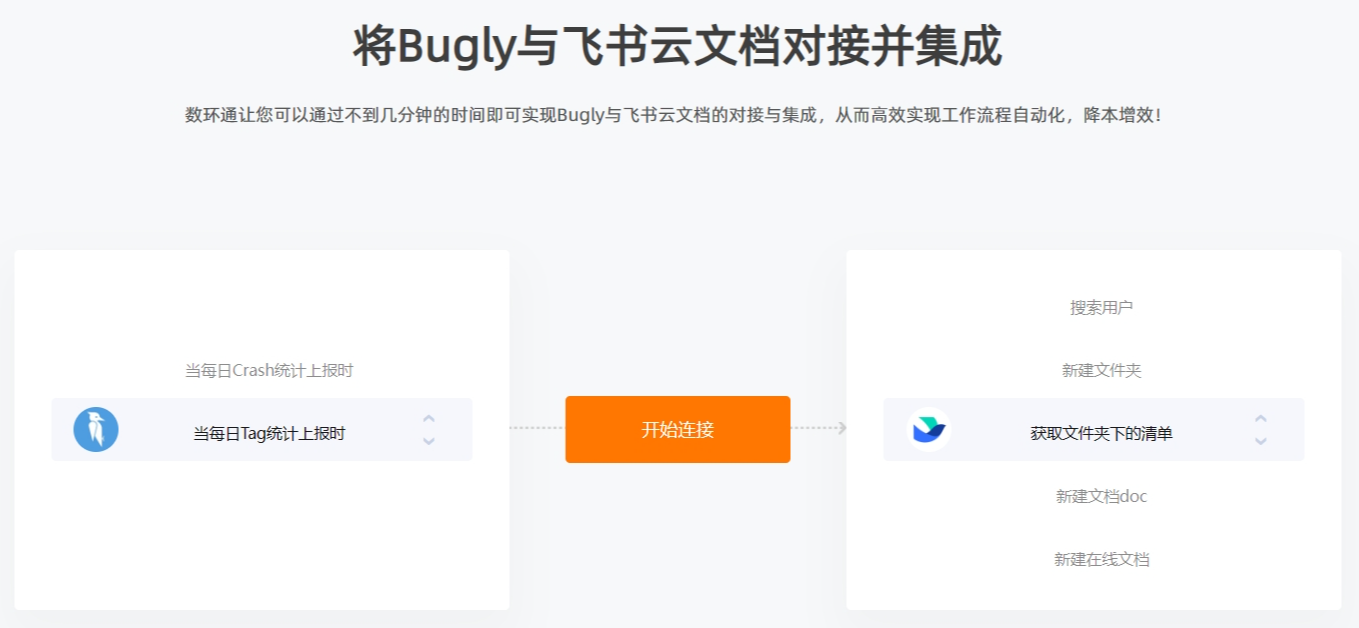Select the 新建文档doc action
1359x628 pixels.
[1101, 497]
